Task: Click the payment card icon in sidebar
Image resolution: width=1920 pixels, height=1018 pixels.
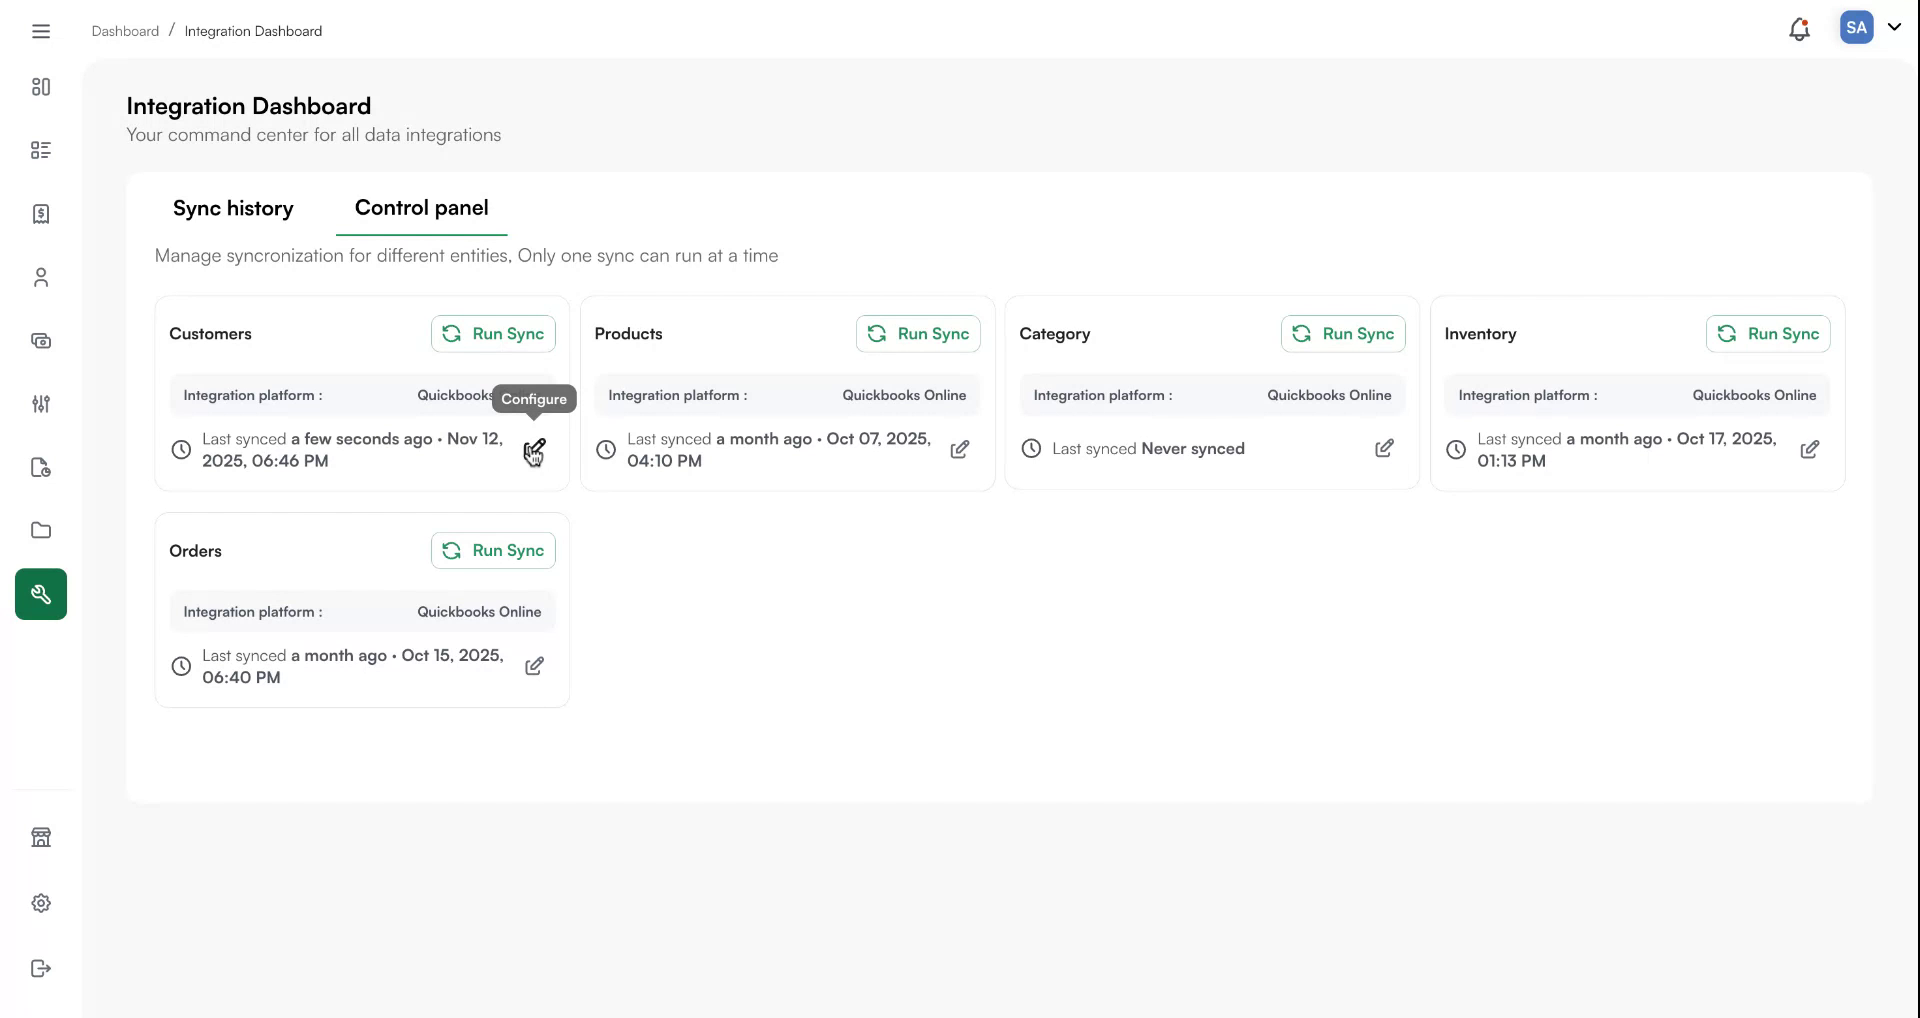Action: click(x=41, y=341)
